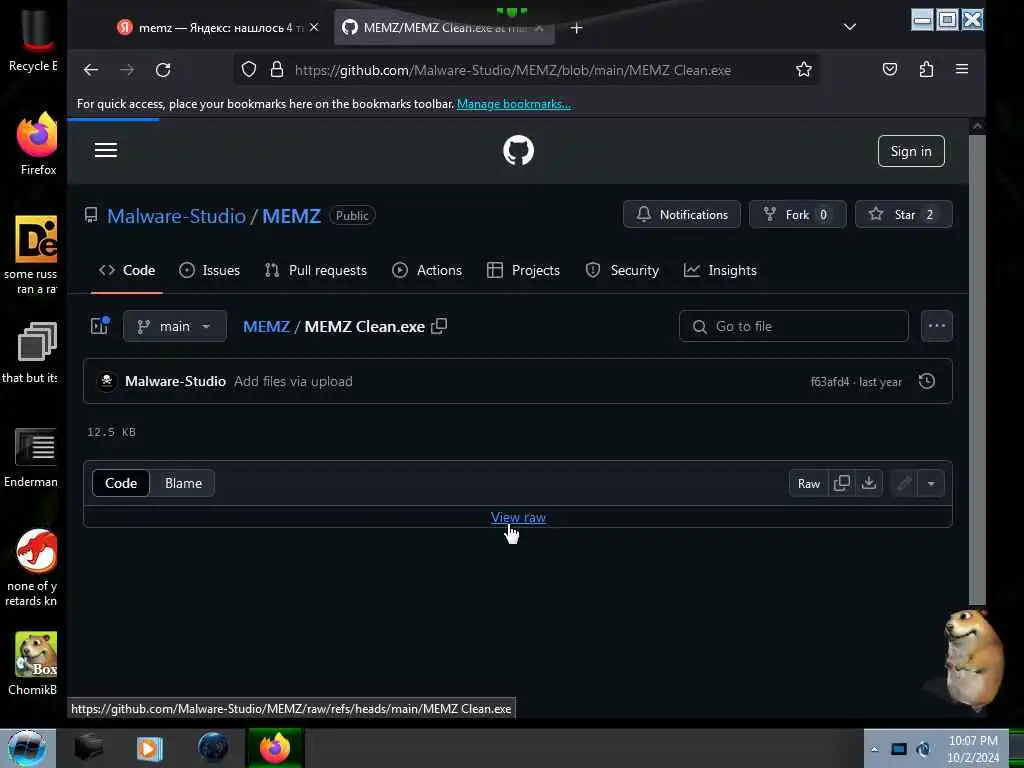
Task: Open the Malware-Studio owner link
Action: [x=176, y=216]
